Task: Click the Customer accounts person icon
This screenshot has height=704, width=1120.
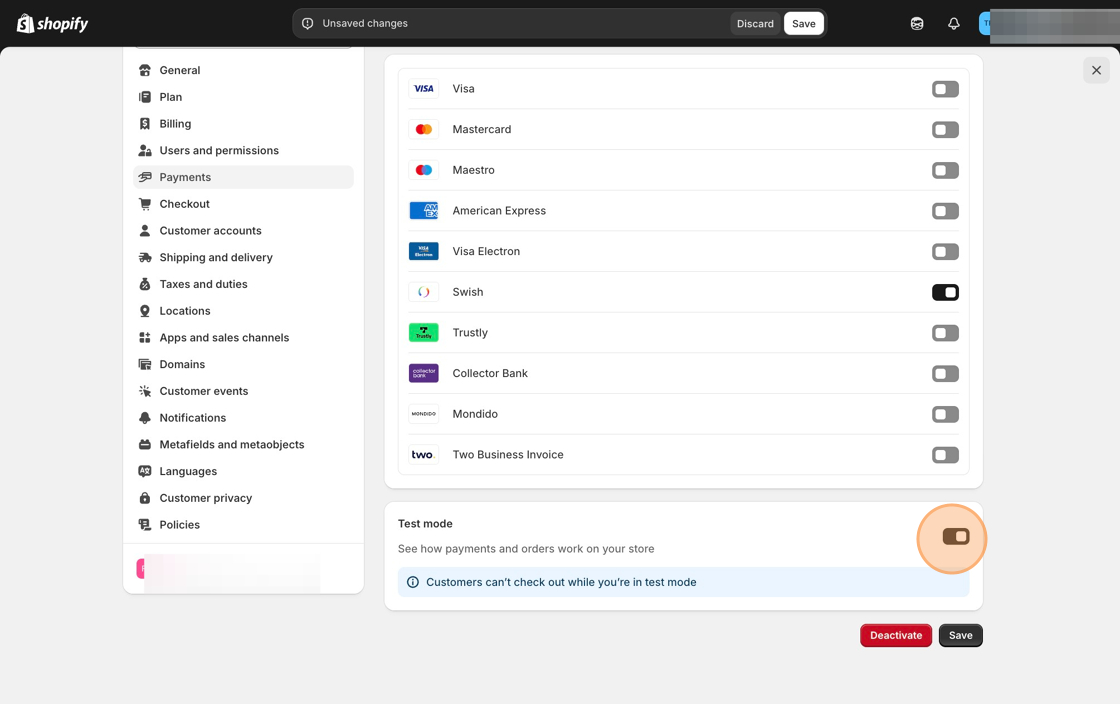Action: pyautogui.click(x=145, y=231)
